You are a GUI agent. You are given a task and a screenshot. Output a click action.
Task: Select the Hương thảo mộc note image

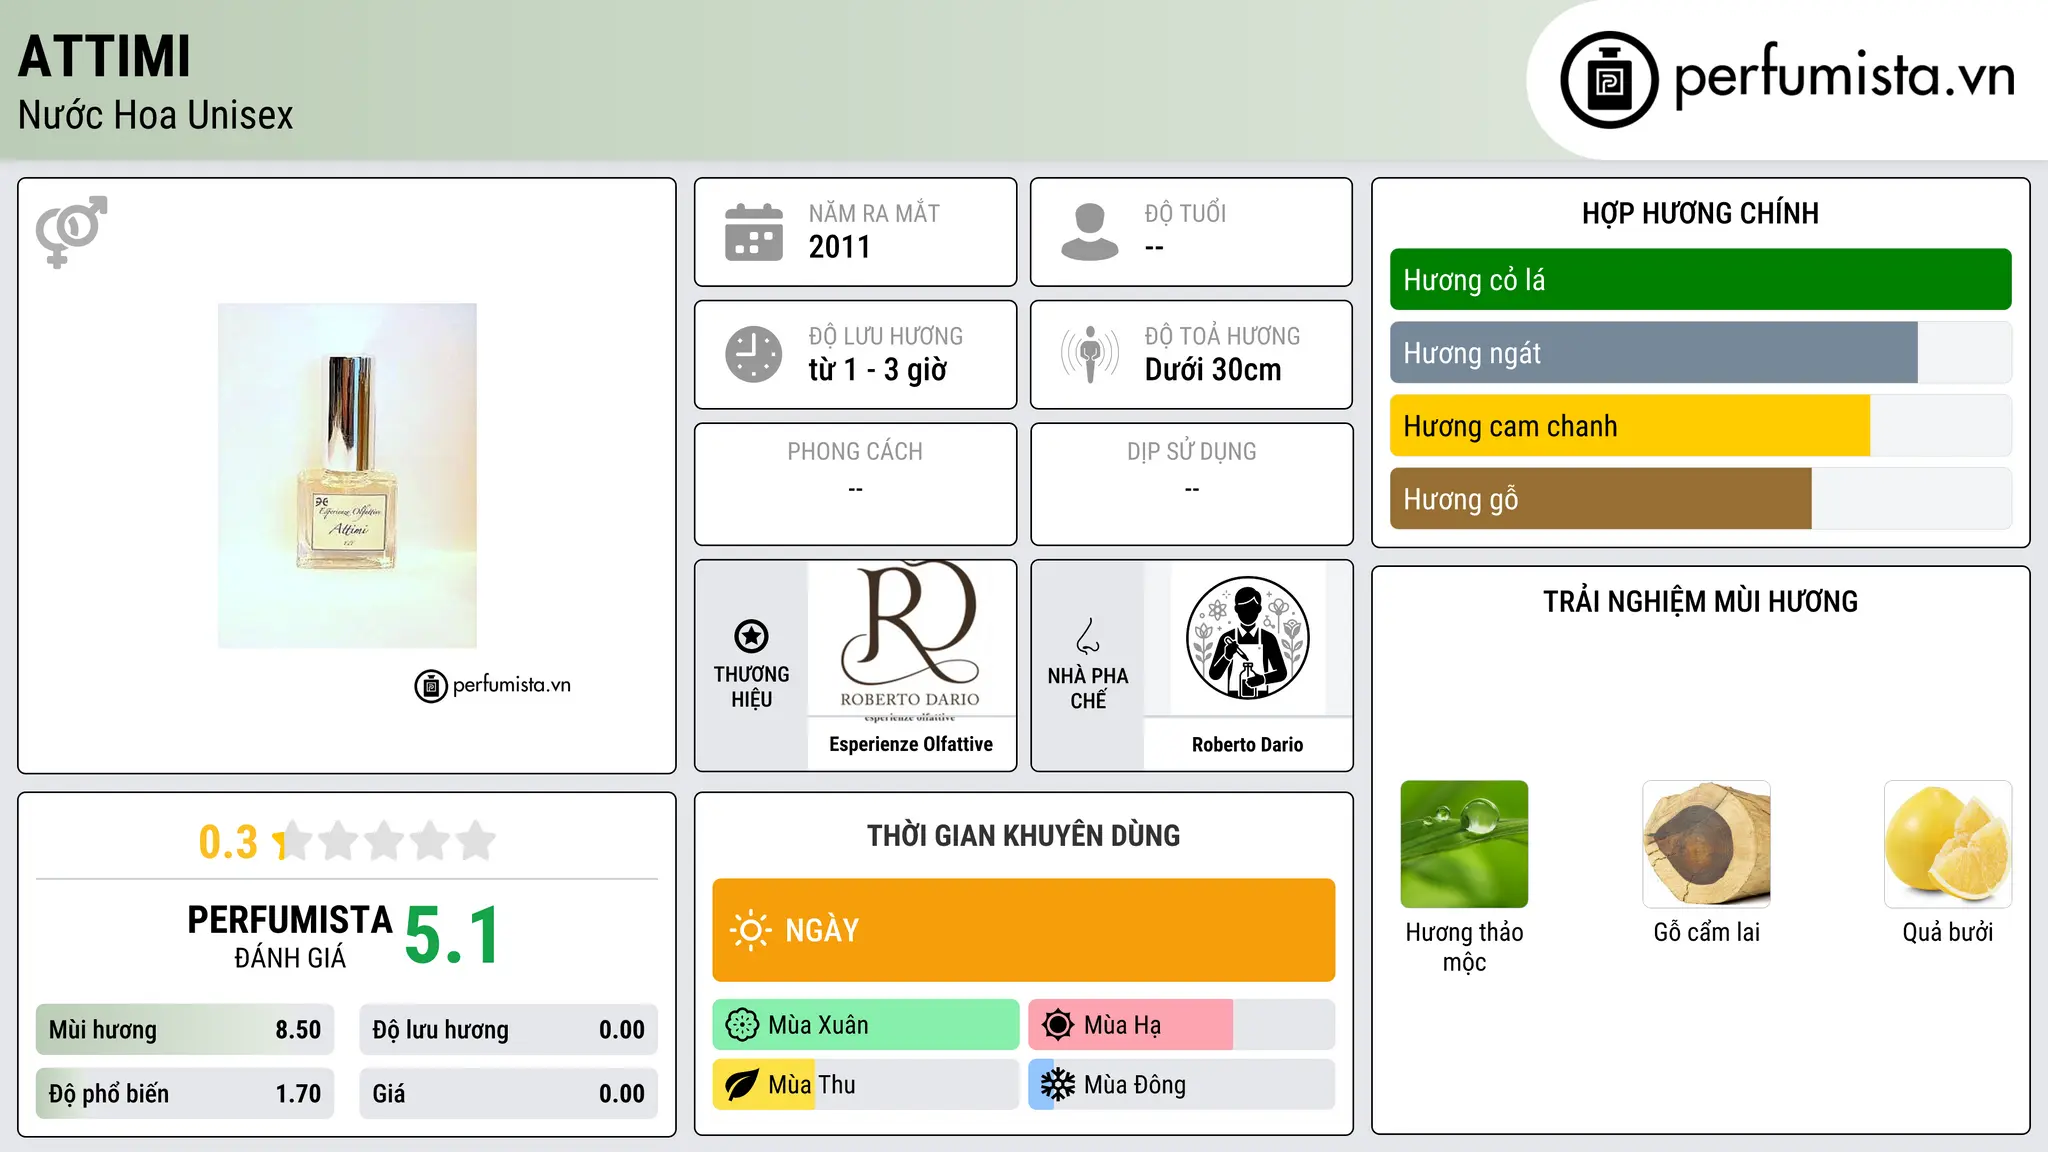point(1464,844)
